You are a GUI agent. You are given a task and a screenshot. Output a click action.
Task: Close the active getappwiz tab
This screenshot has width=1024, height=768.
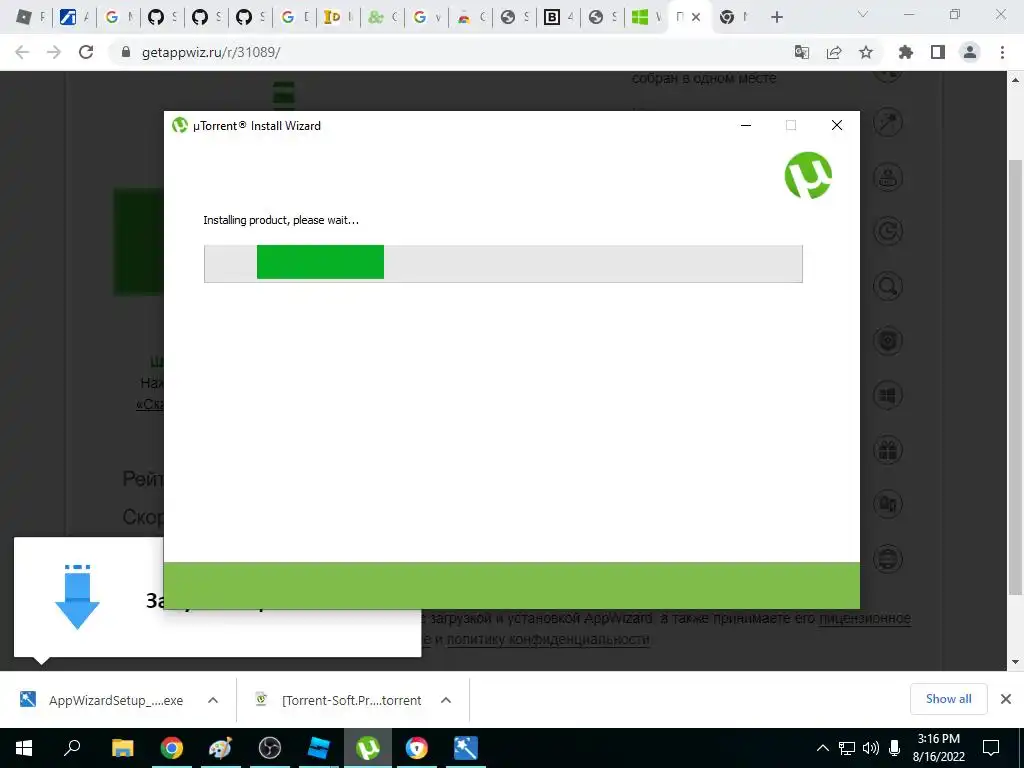tap(696, 18)
